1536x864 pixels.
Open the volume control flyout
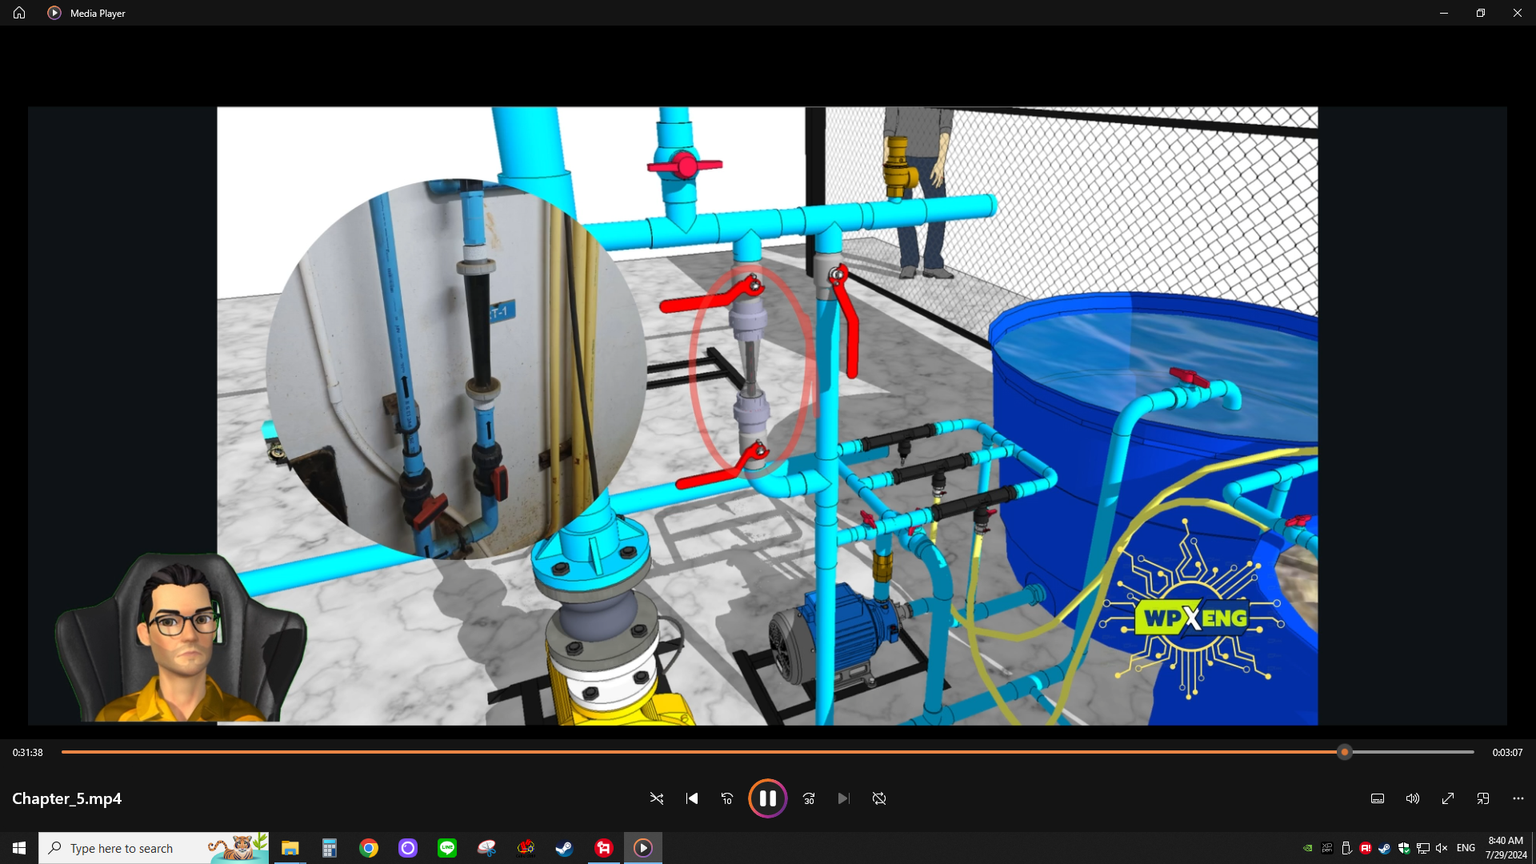click(x=1412, y=798)
